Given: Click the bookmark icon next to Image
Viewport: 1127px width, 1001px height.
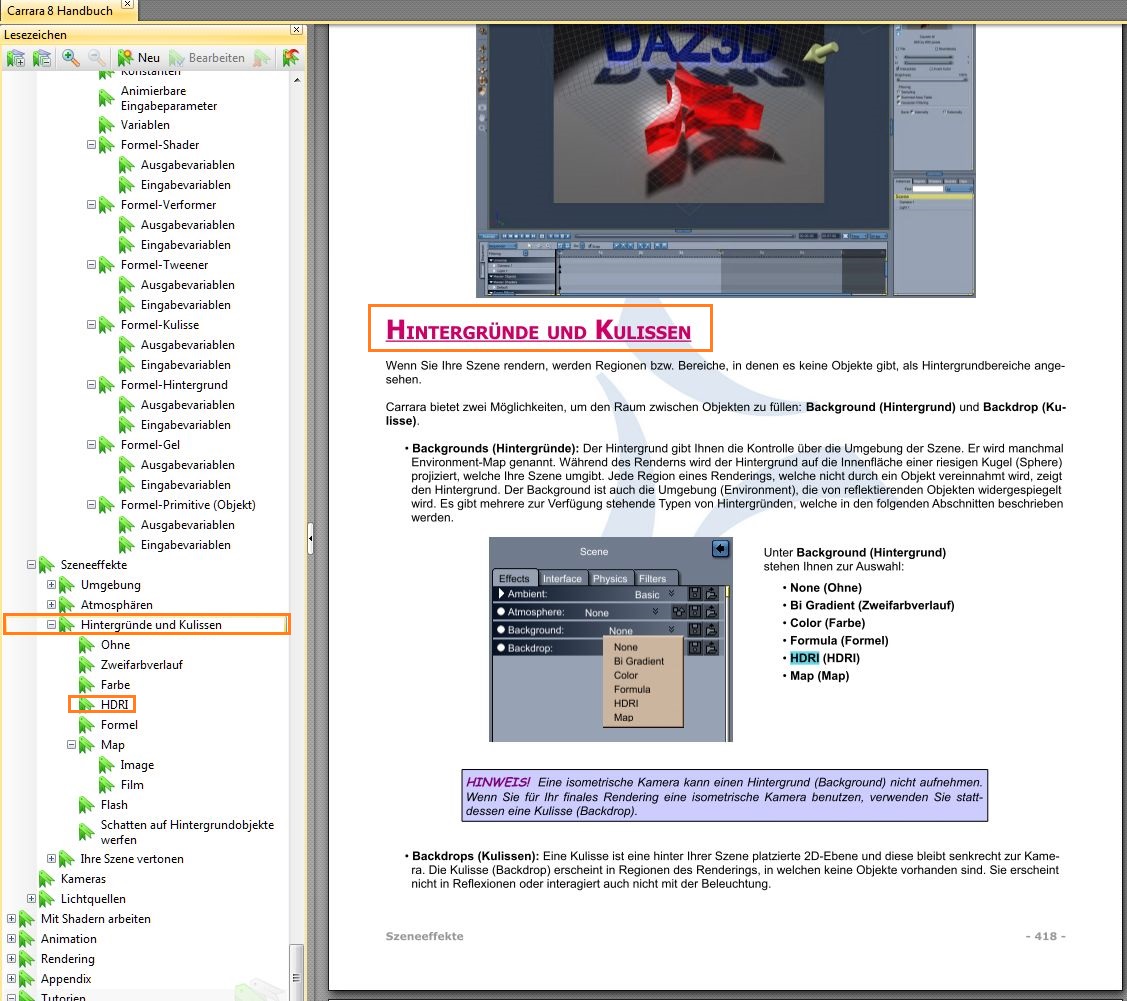Looking at the screenshot, I should click(x=106, y=765).
